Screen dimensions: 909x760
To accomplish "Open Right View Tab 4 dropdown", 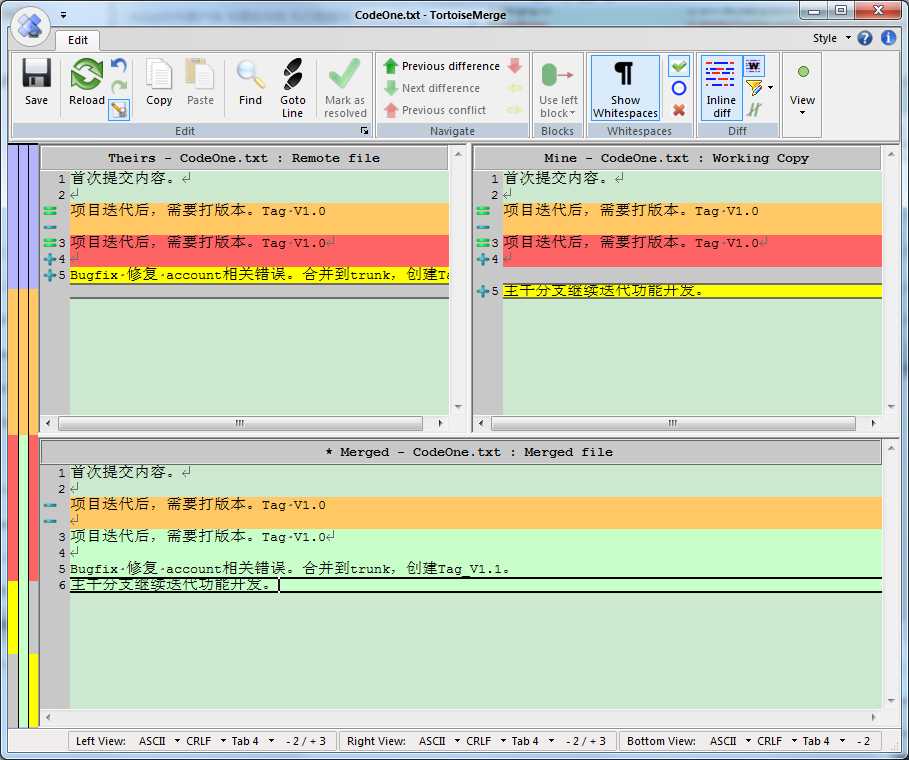I will 532,741.
